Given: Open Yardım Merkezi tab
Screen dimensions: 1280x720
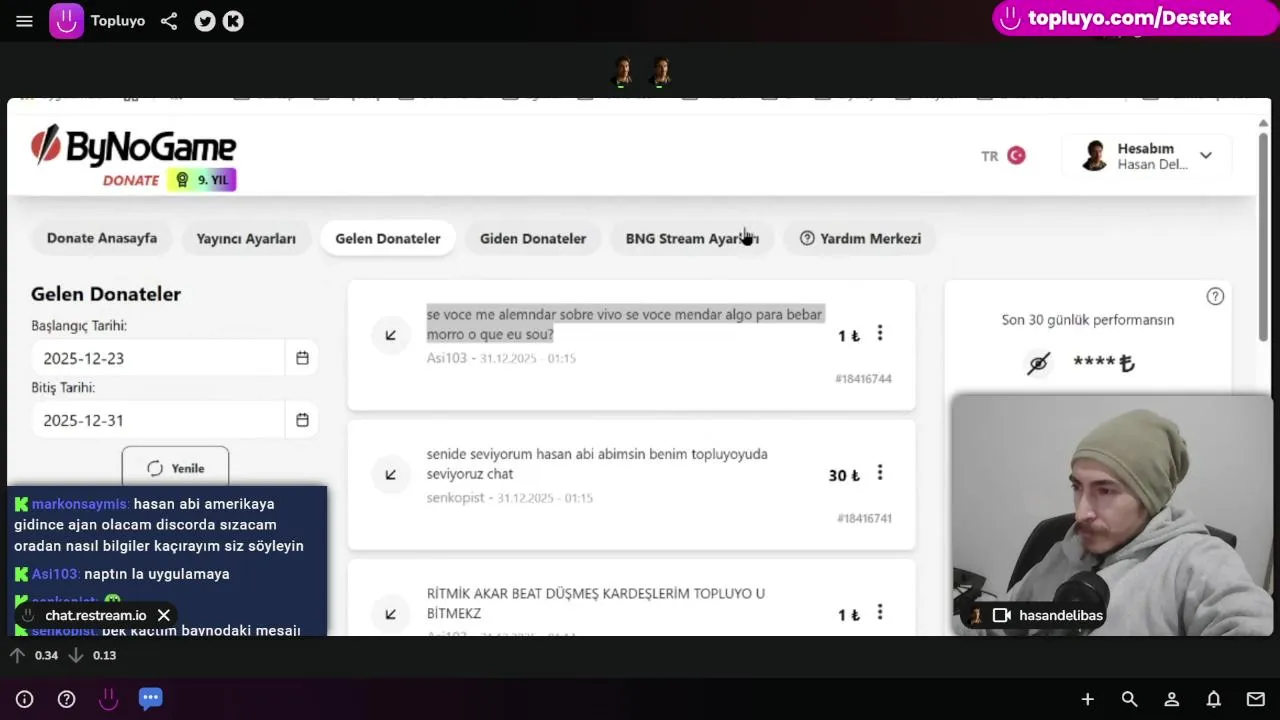Looking at the screenshot, I should (860, 238).
